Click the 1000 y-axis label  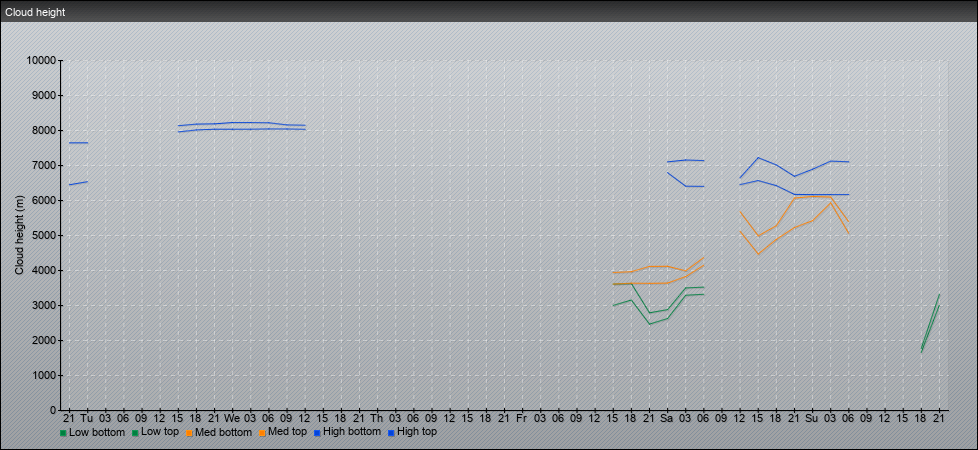click(x=44, y=375)
